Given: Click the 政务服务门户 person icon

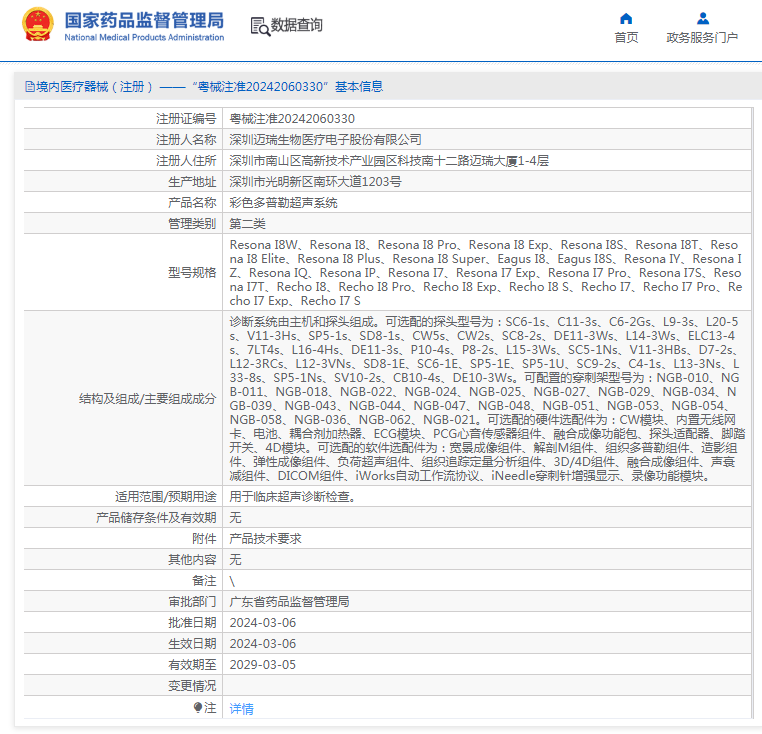Looking at the screenshot, I should (702, 18).
